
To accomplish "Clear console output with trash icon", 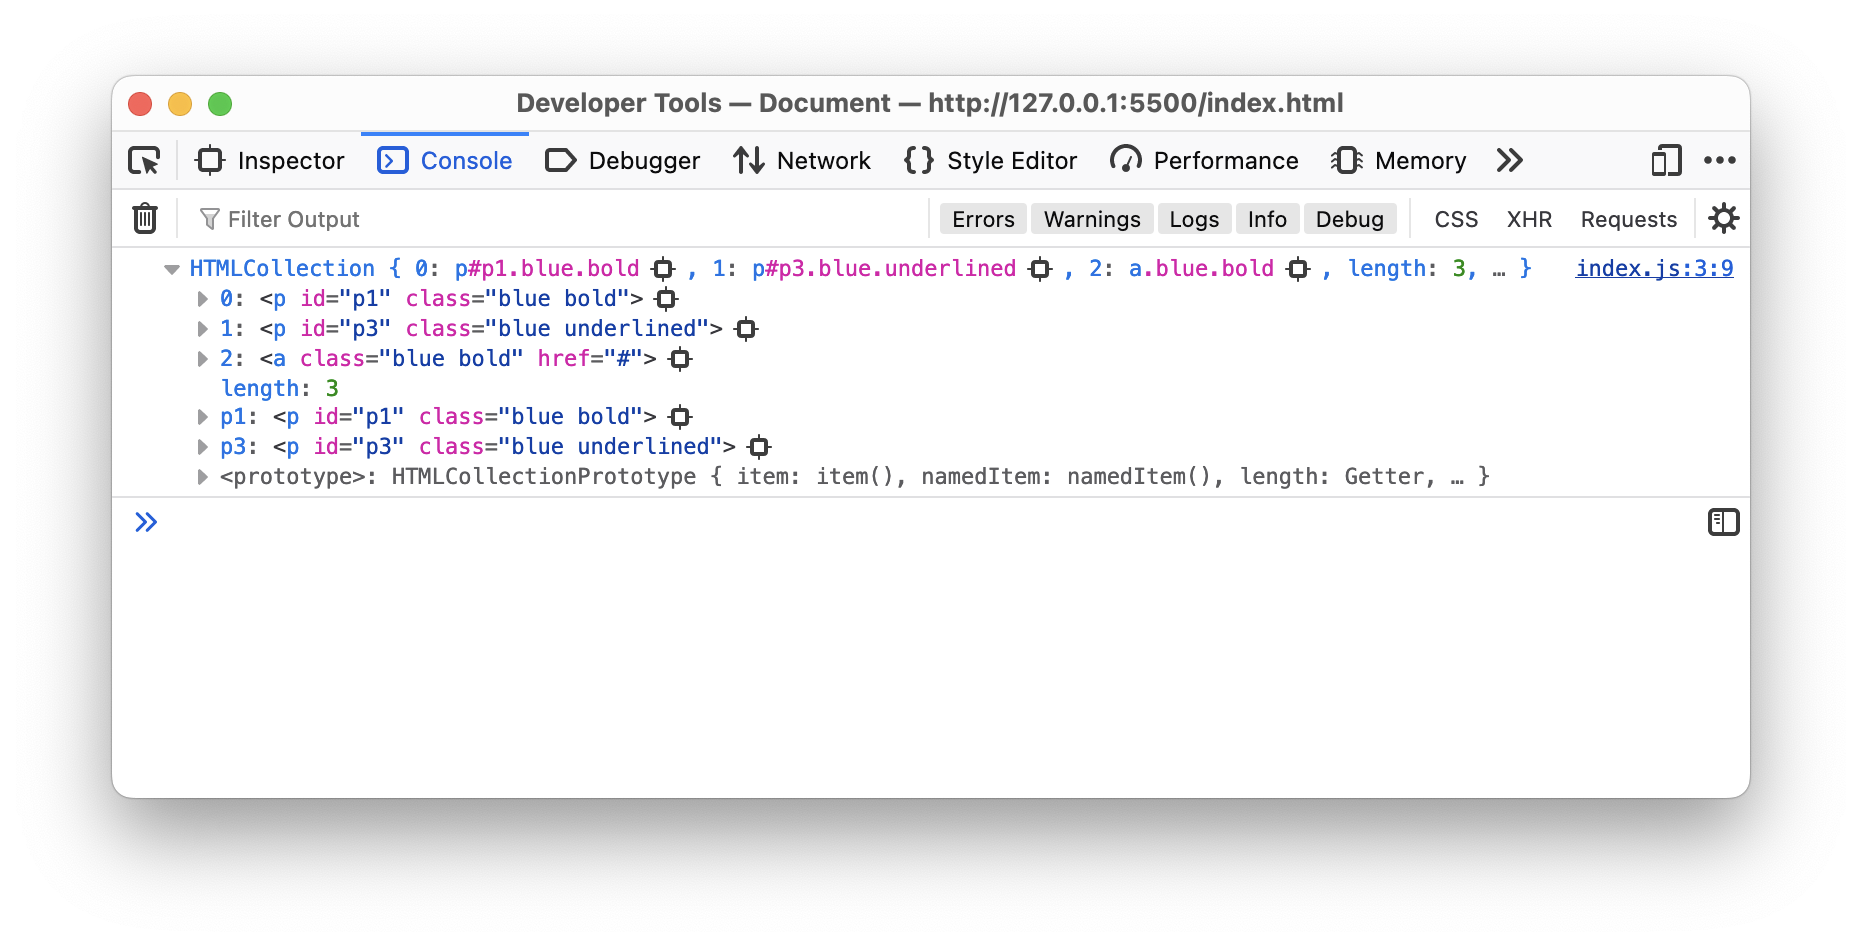I will point(145,218).
